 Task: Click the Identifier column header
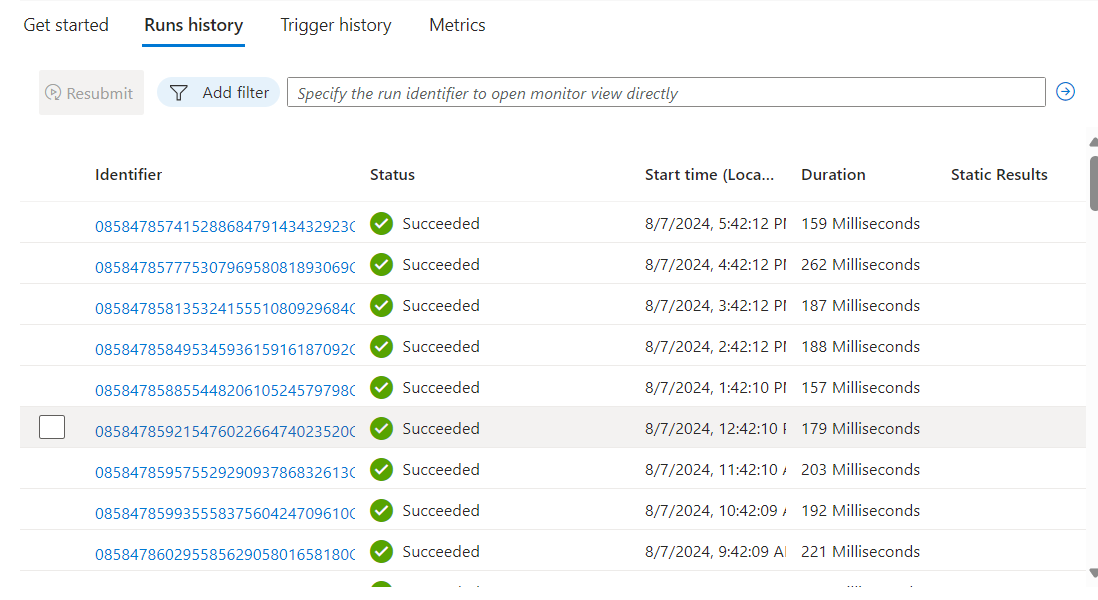[x=128, y=174]
